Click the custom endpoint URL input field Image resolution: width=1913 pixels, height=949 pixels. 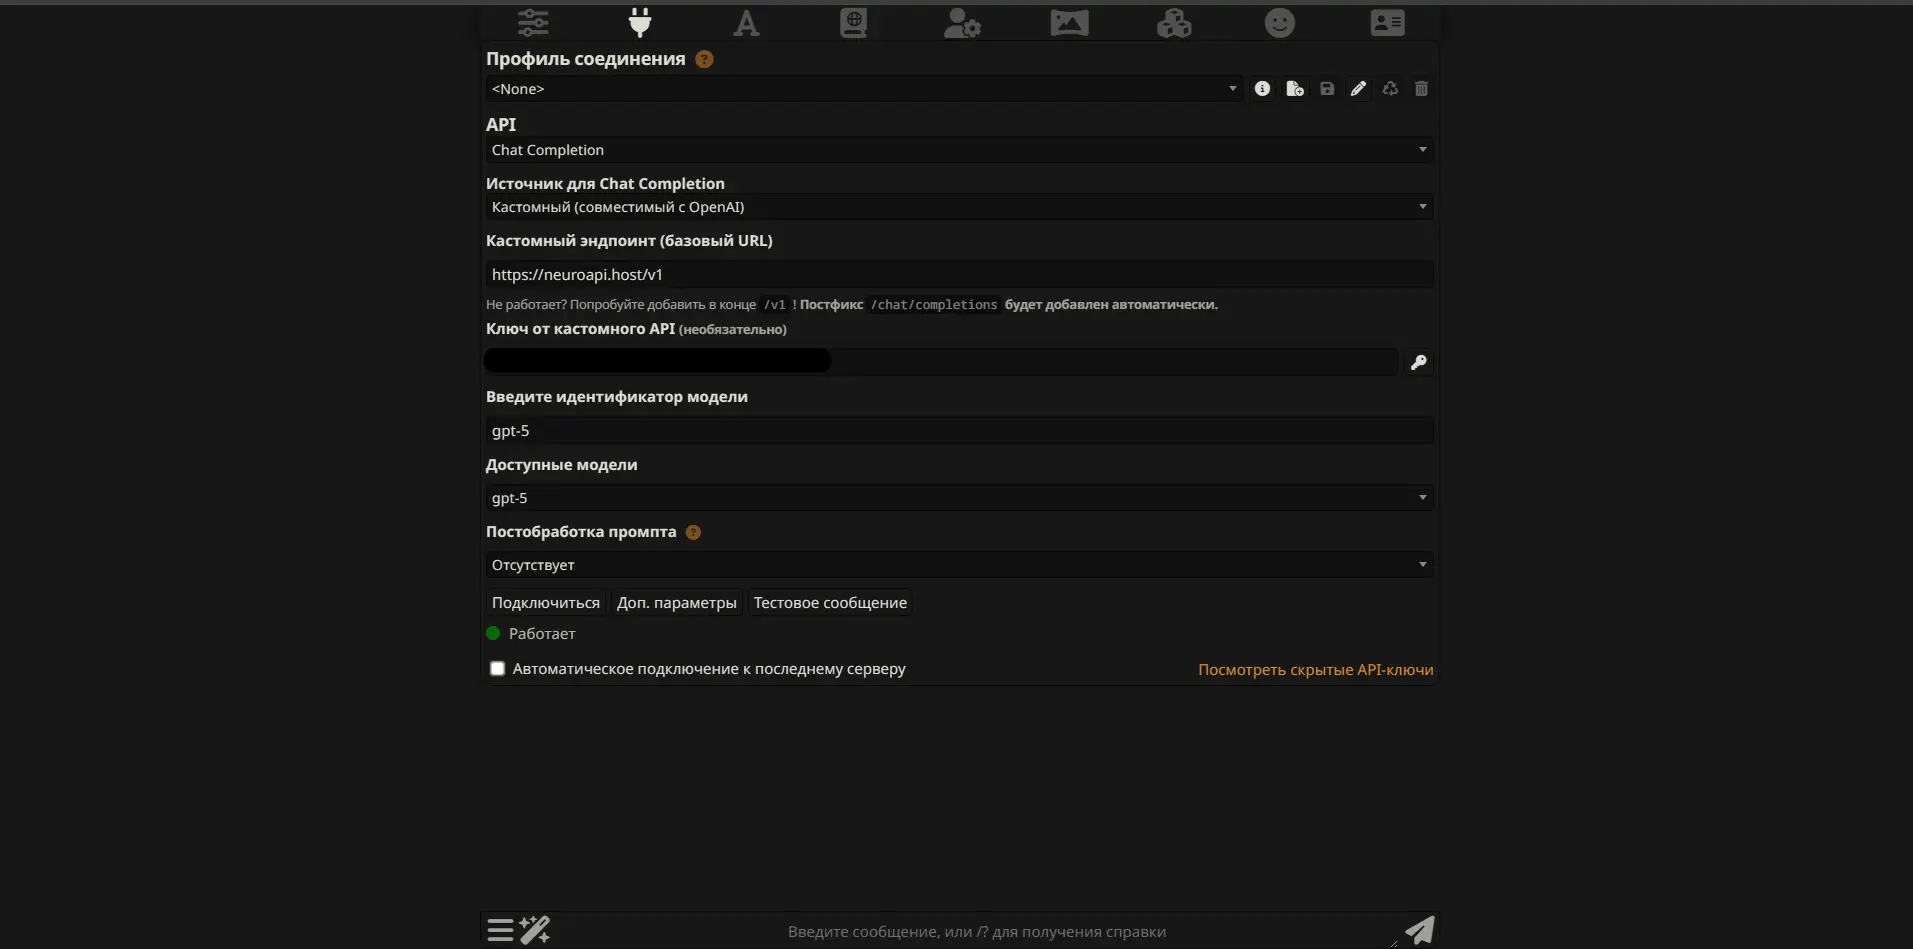pos(958,275)
